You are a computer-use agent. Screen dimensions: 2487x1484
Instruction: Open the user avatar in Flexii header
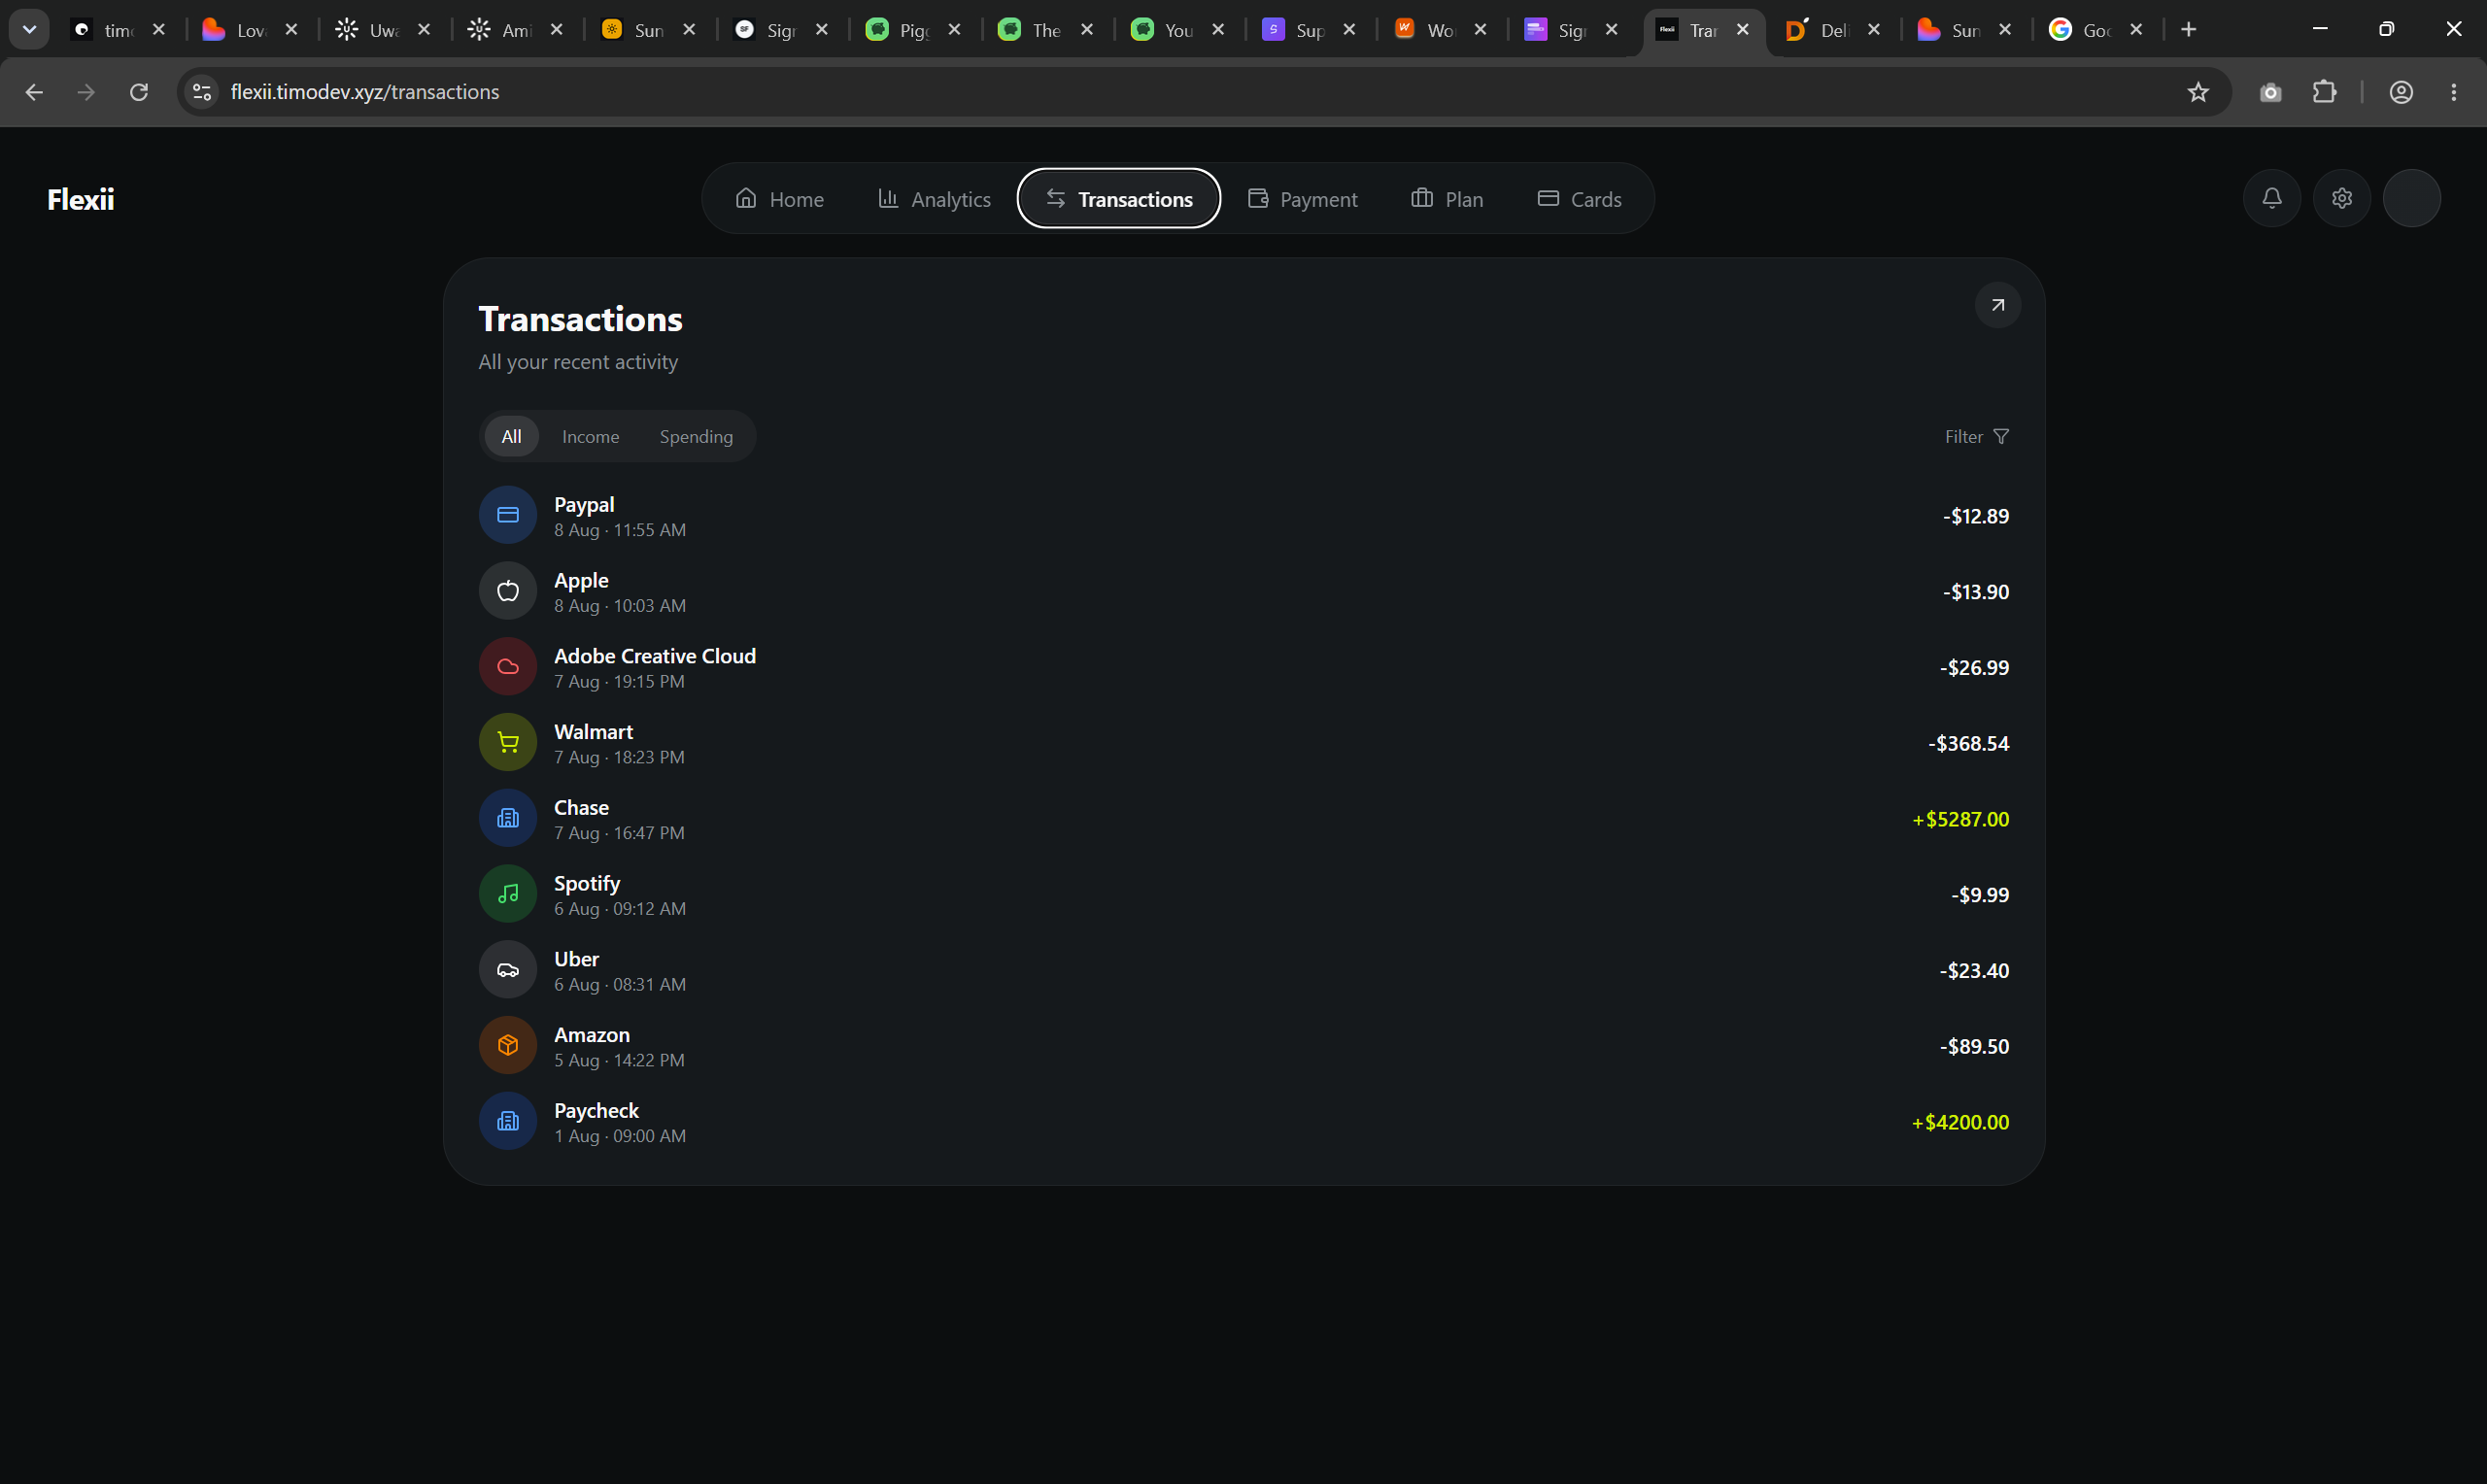point(2412,198)
